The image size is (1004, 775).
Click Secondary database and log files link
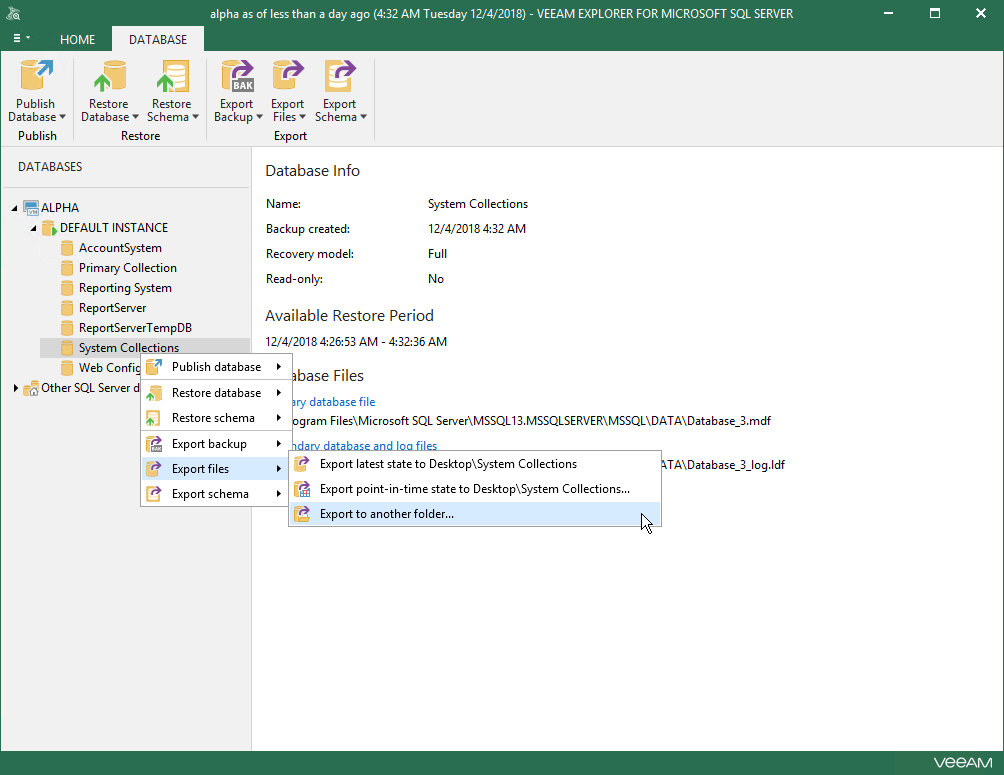click(365, 446)
